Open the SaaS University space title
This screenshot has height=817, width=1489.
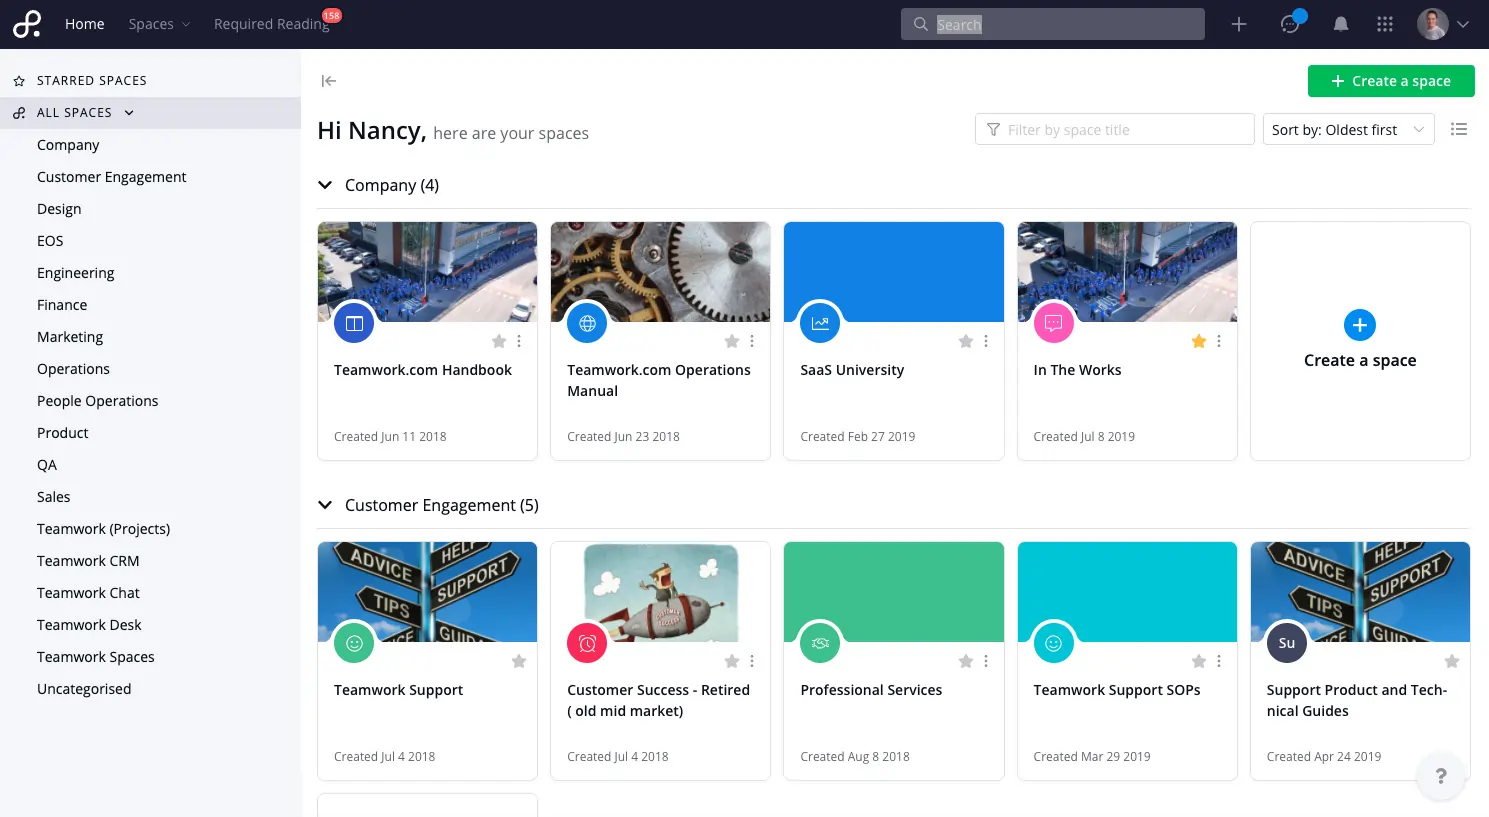(x=852, y=370)
